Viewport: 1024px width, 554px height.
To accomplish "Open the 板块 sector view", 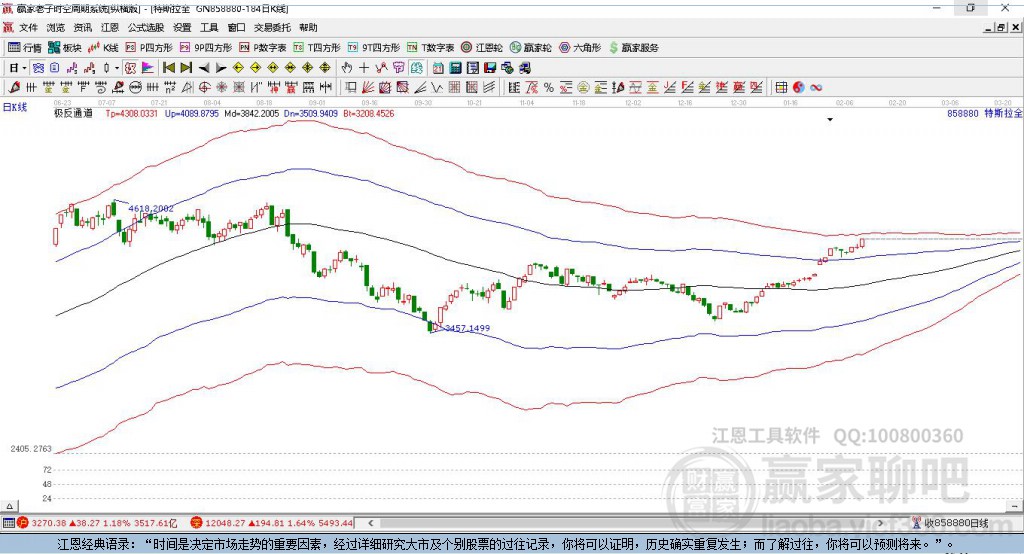I will pos(65,48).
